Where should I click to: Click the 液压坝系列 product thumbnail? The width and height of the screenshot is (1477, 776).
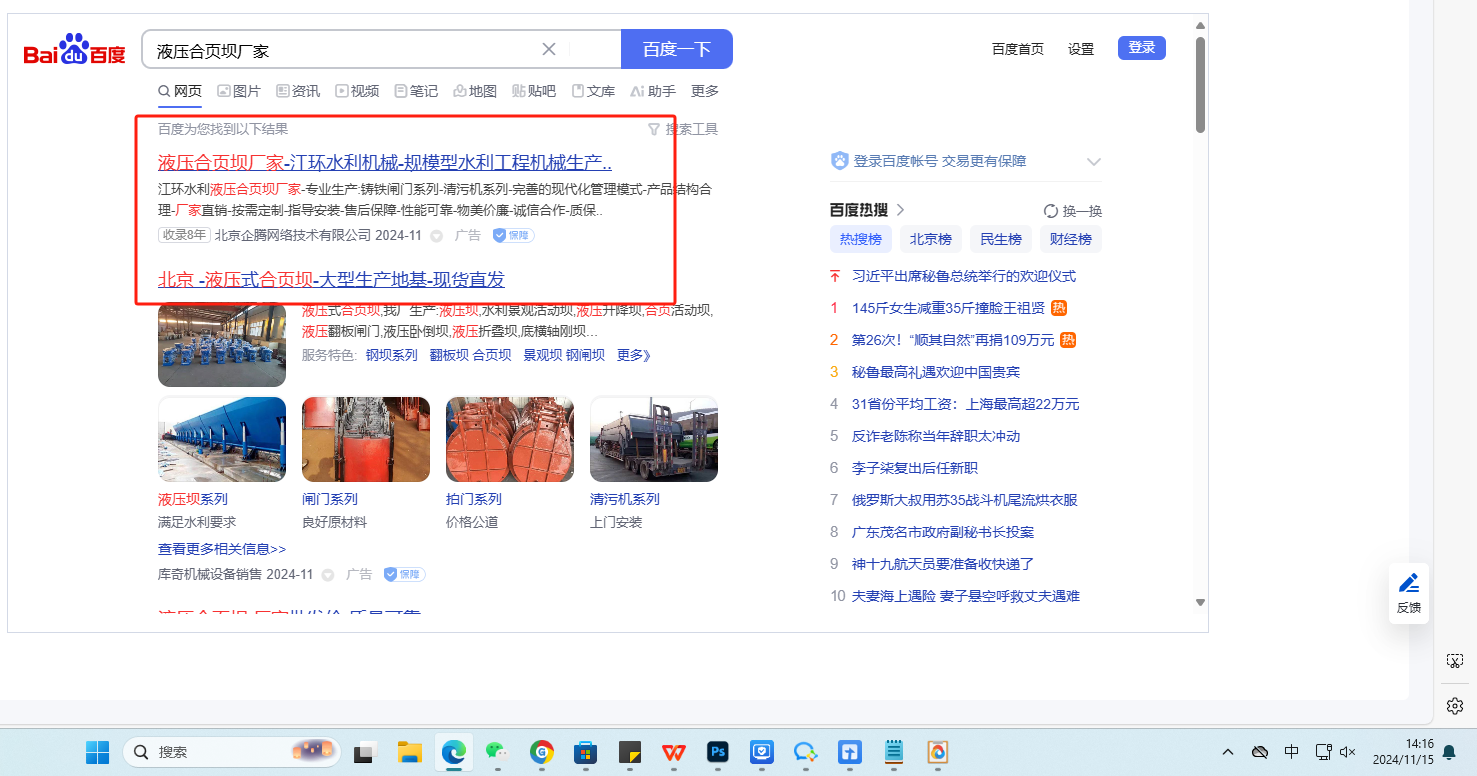point(222,440)
